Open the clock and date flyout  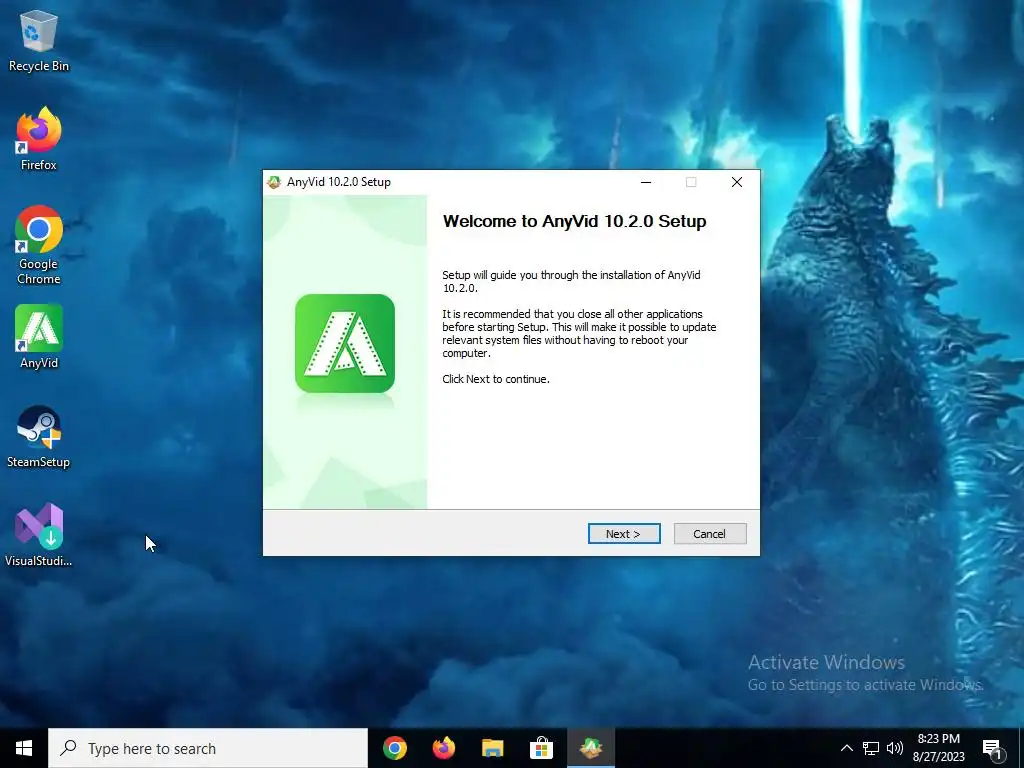(938, 748)
